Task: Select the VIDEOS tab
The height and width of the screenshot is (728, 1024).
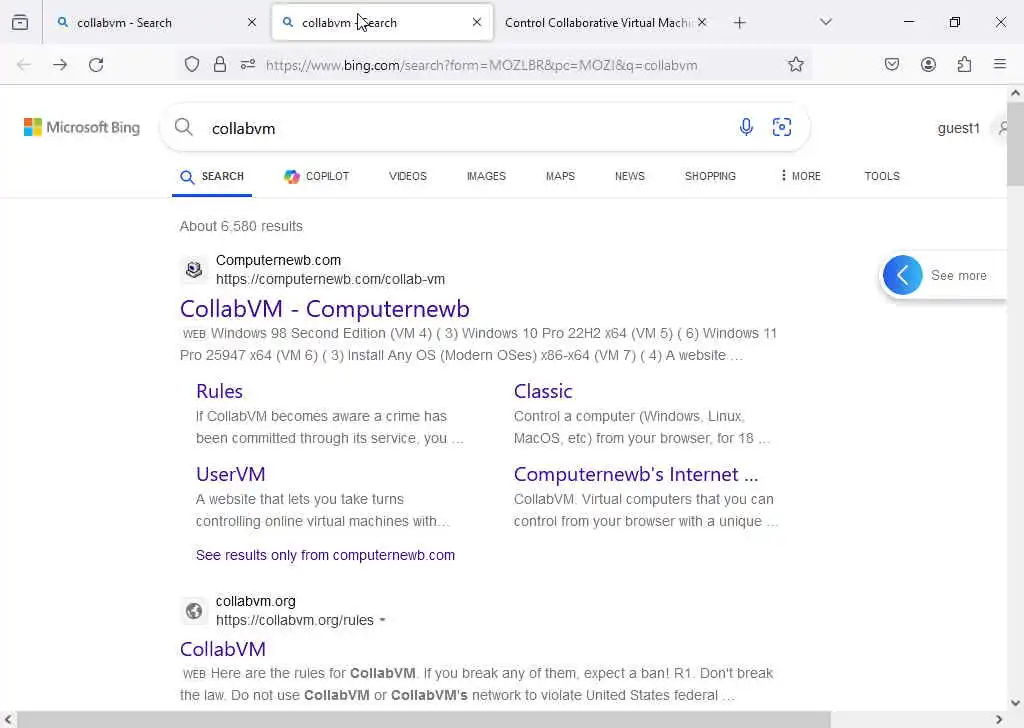Action: coord(408,176)
